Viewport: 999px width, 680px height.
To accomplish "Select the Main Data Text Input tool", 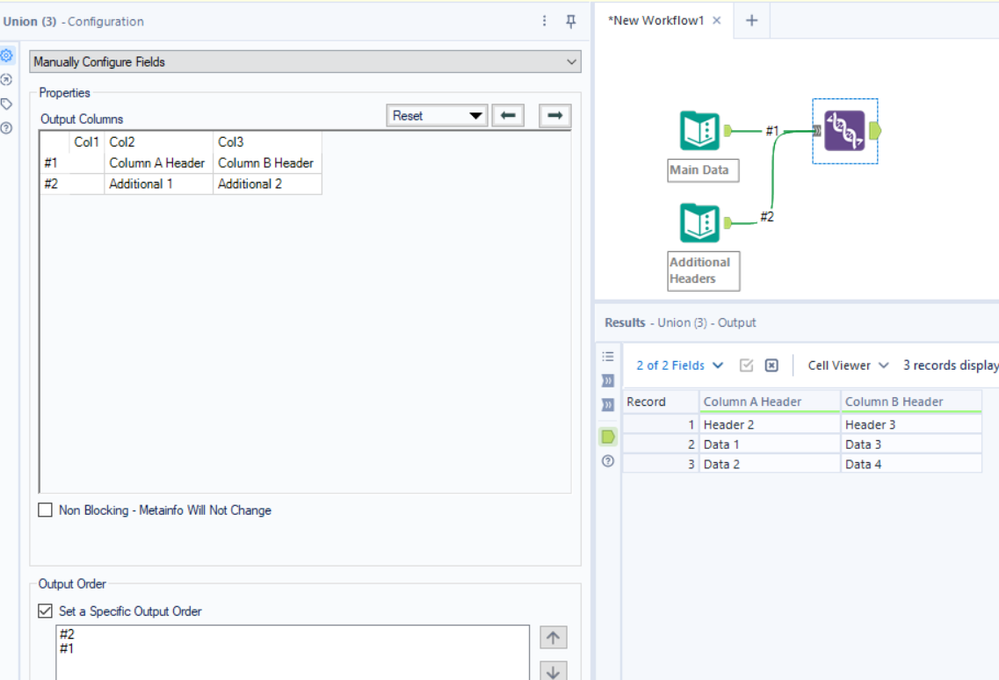I will tap(700, 131).
